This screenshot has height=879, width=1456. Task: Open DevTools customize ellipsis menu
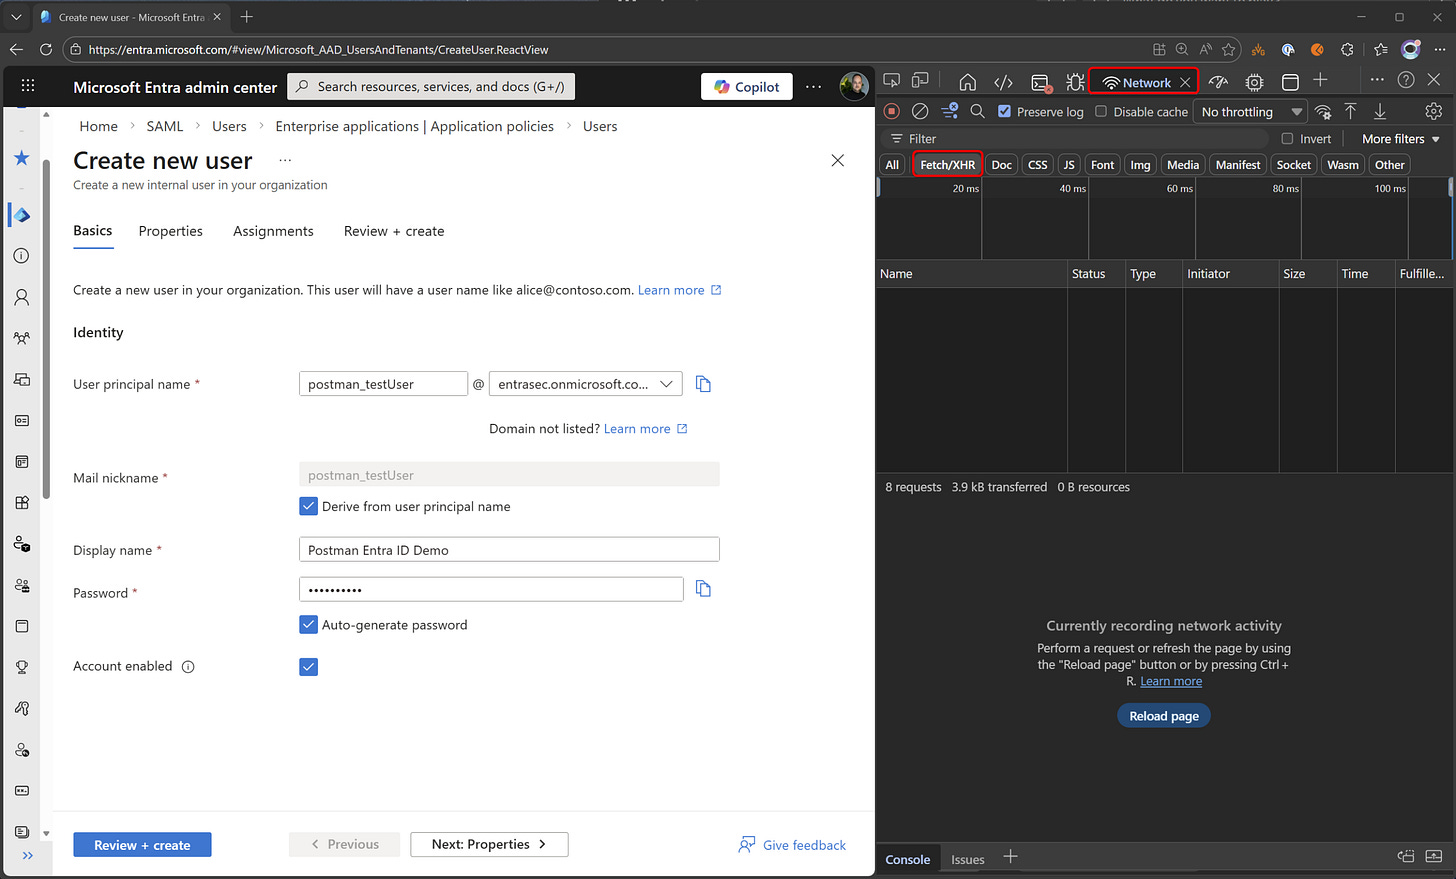[1377, 80]
